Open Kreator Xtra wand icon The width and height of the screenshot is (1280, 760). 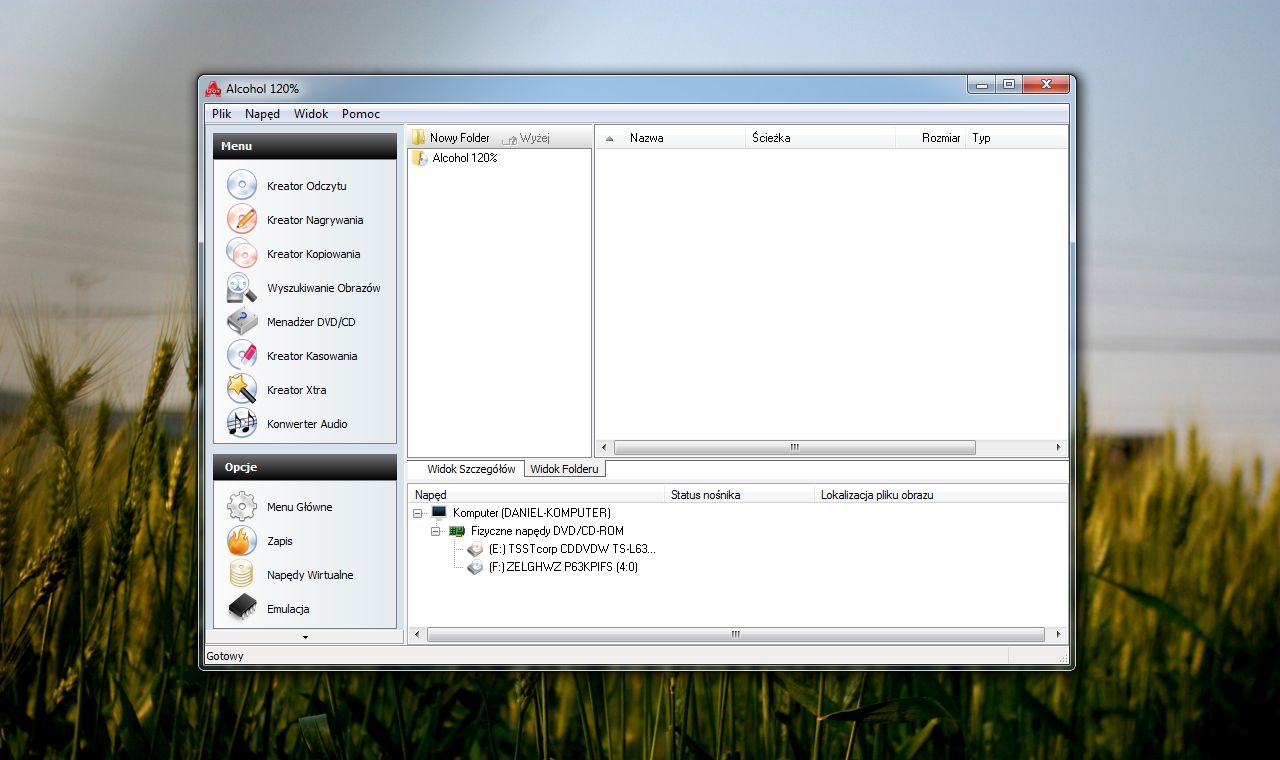[x=242, y=390]
